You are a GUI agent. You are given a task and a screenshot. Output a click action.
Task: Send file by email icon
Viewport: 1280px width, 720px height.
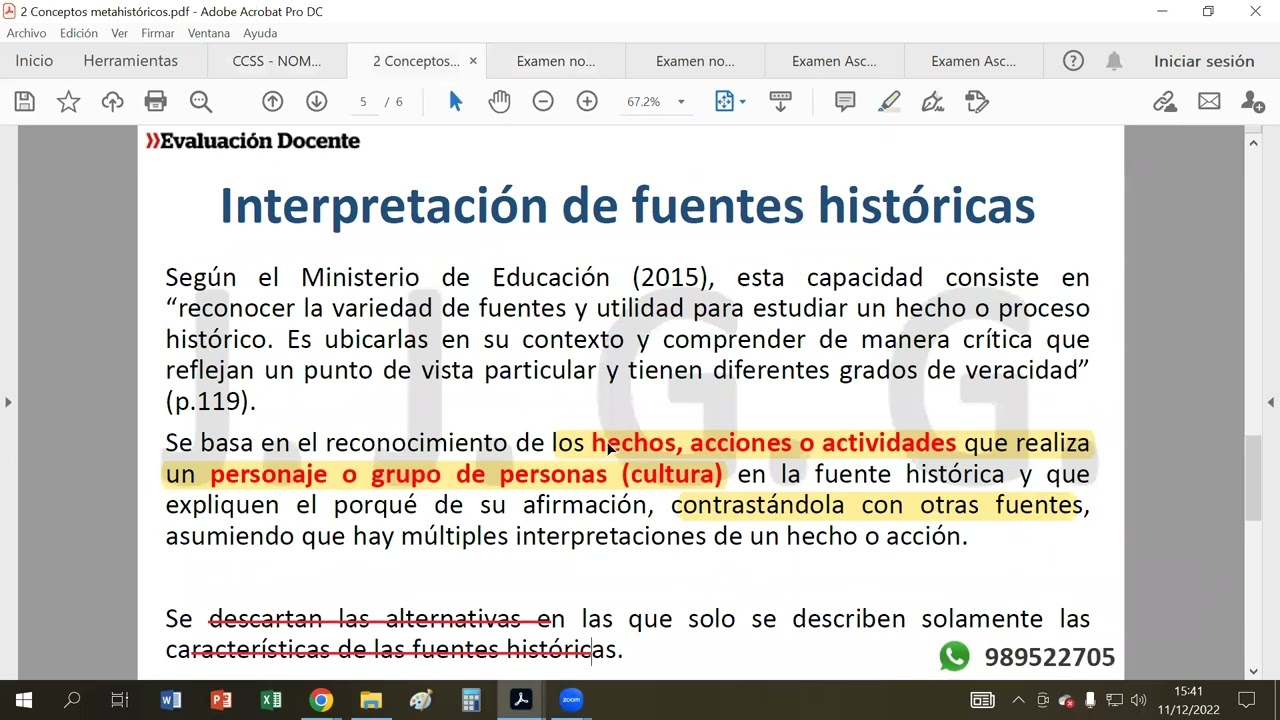tap(1209, 101)
